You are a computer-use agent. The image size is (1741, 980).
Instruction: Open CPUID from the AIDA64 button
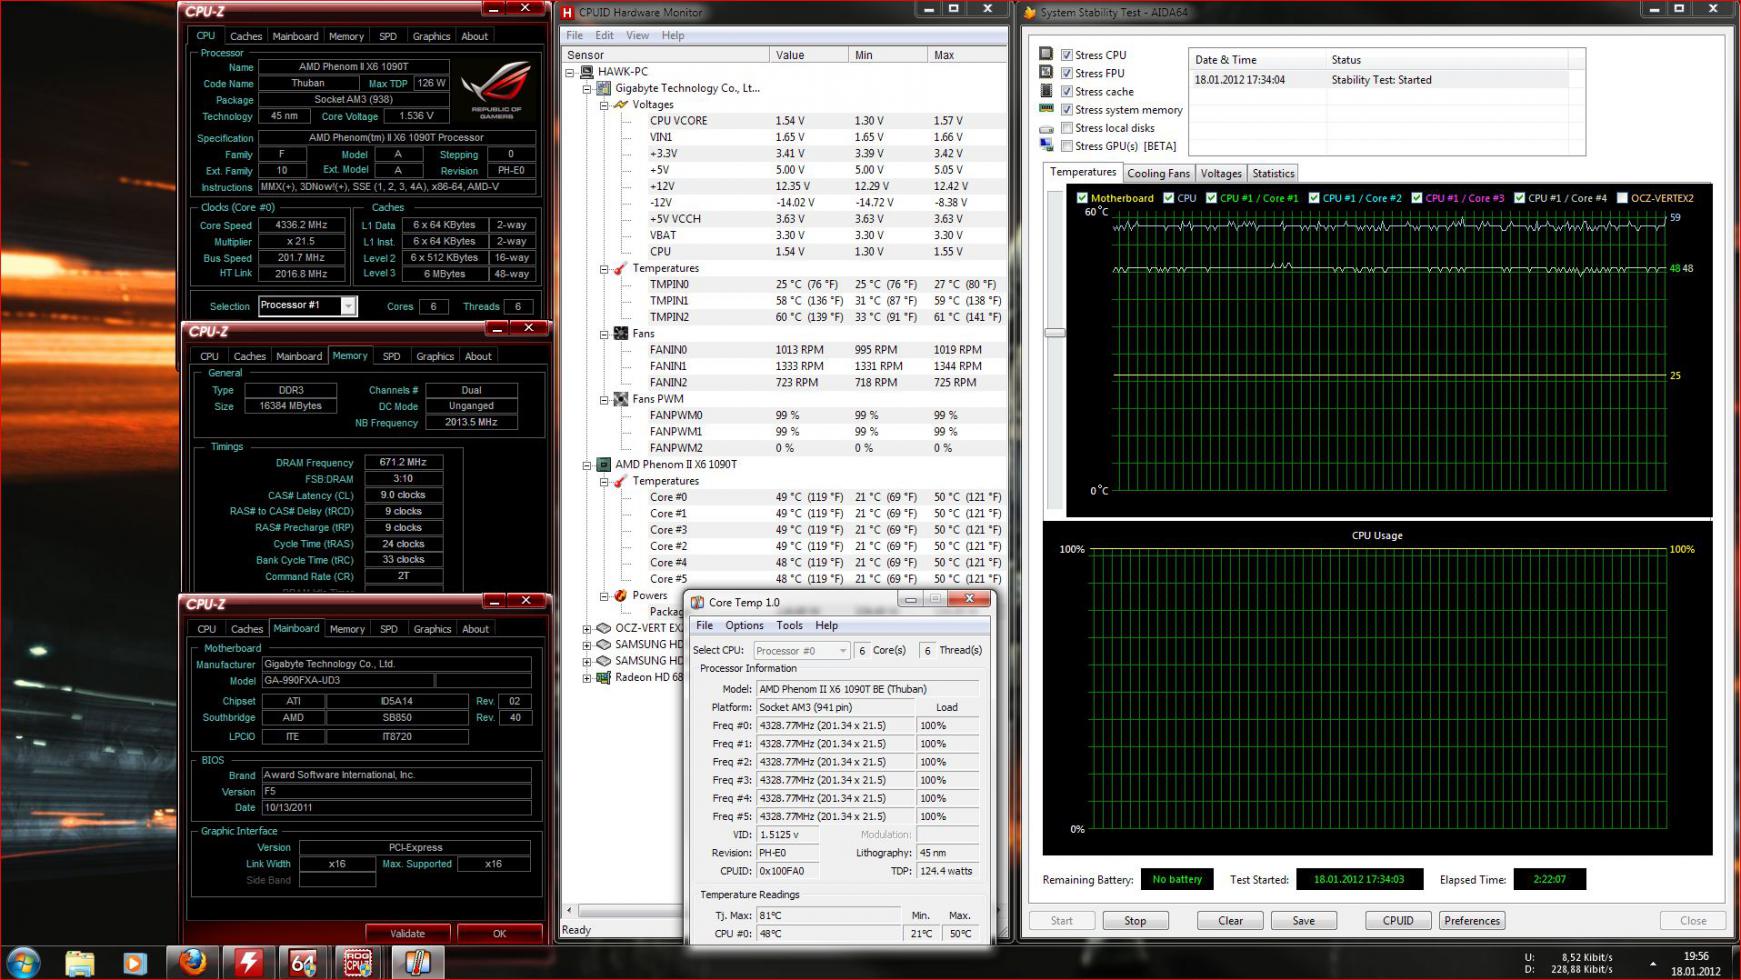pos(1398,921)
